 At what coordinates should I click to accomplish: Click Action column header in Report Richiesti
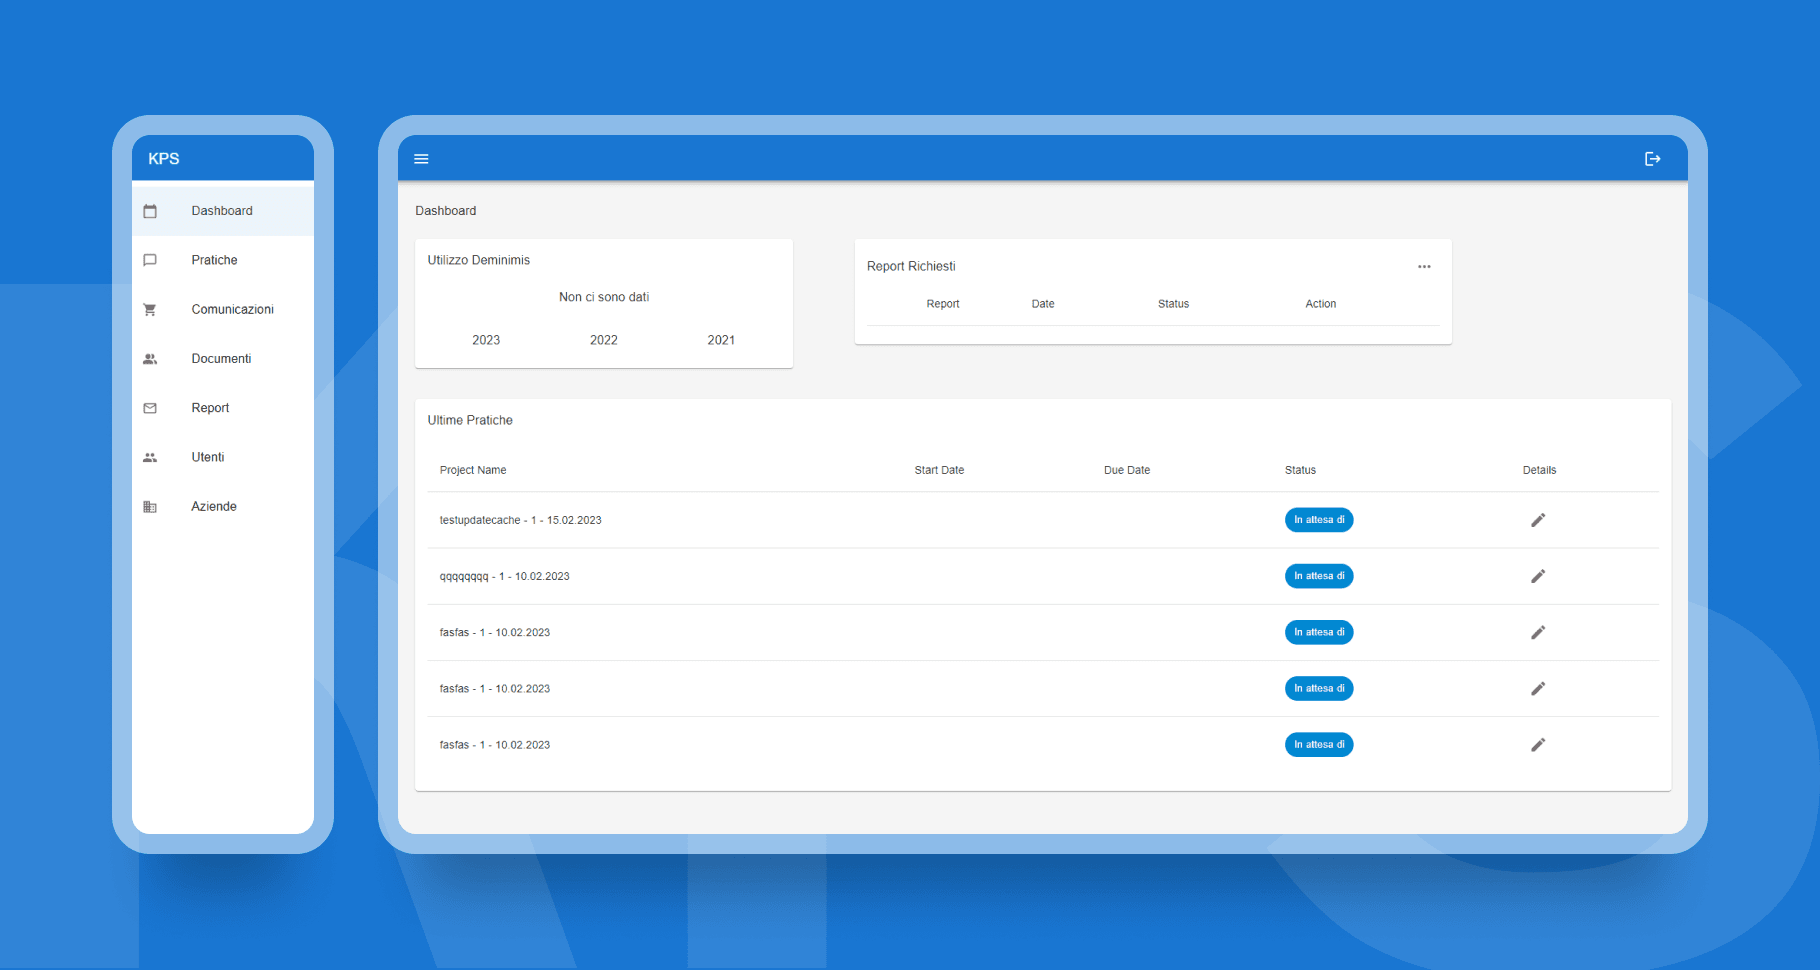(1321, 304)
